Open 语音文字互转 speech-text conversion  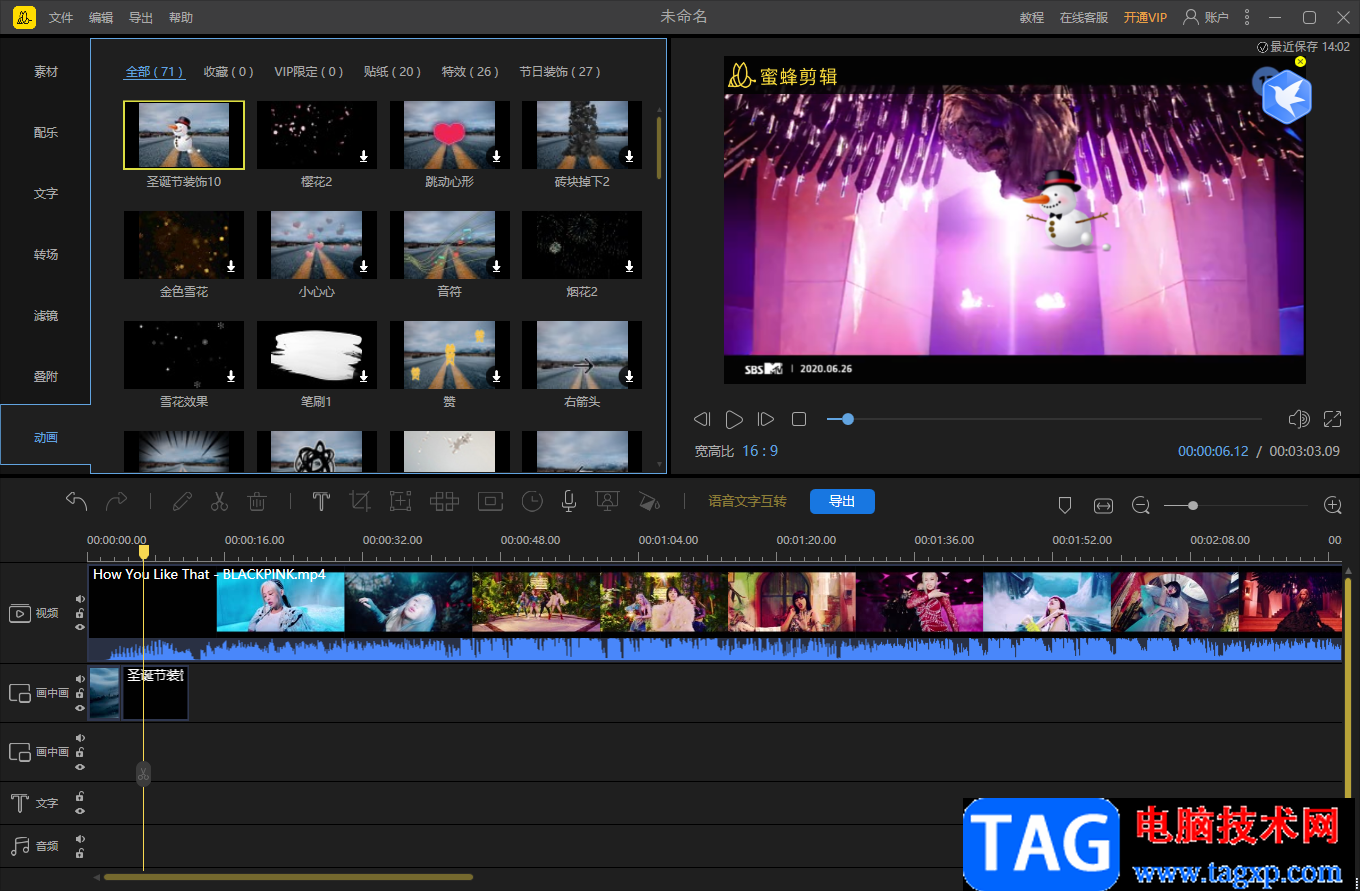click(748, 501)
